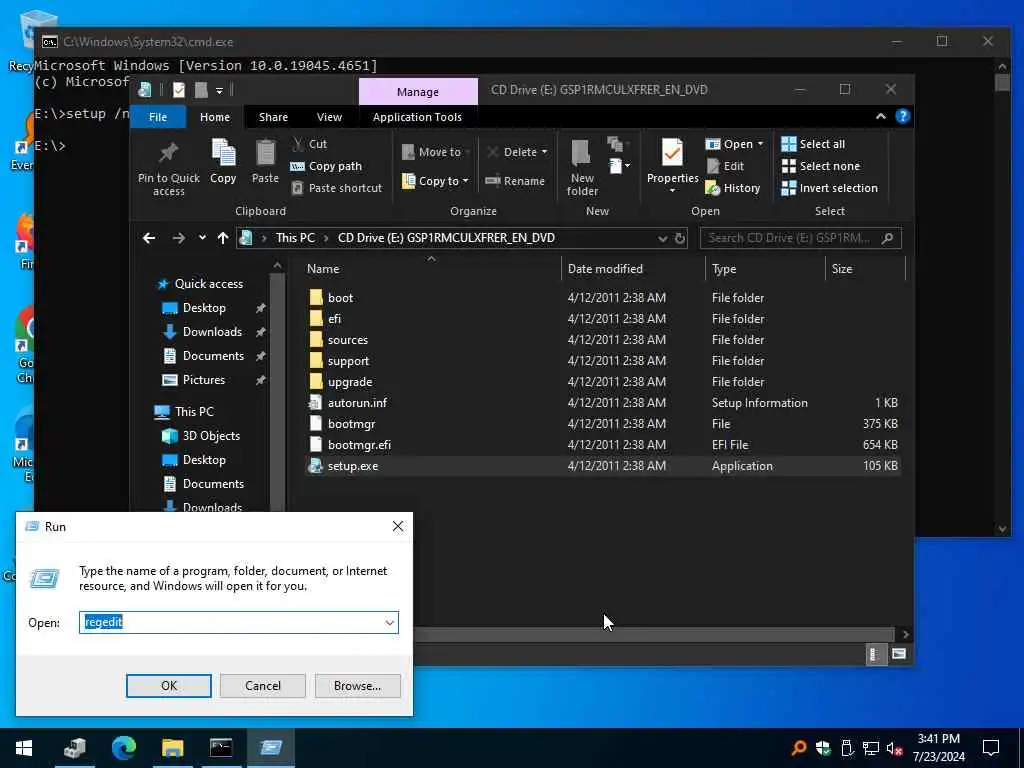Open the File tab in Explorer
Viewport: 1024px width, 768px height.
click(158, 117)
